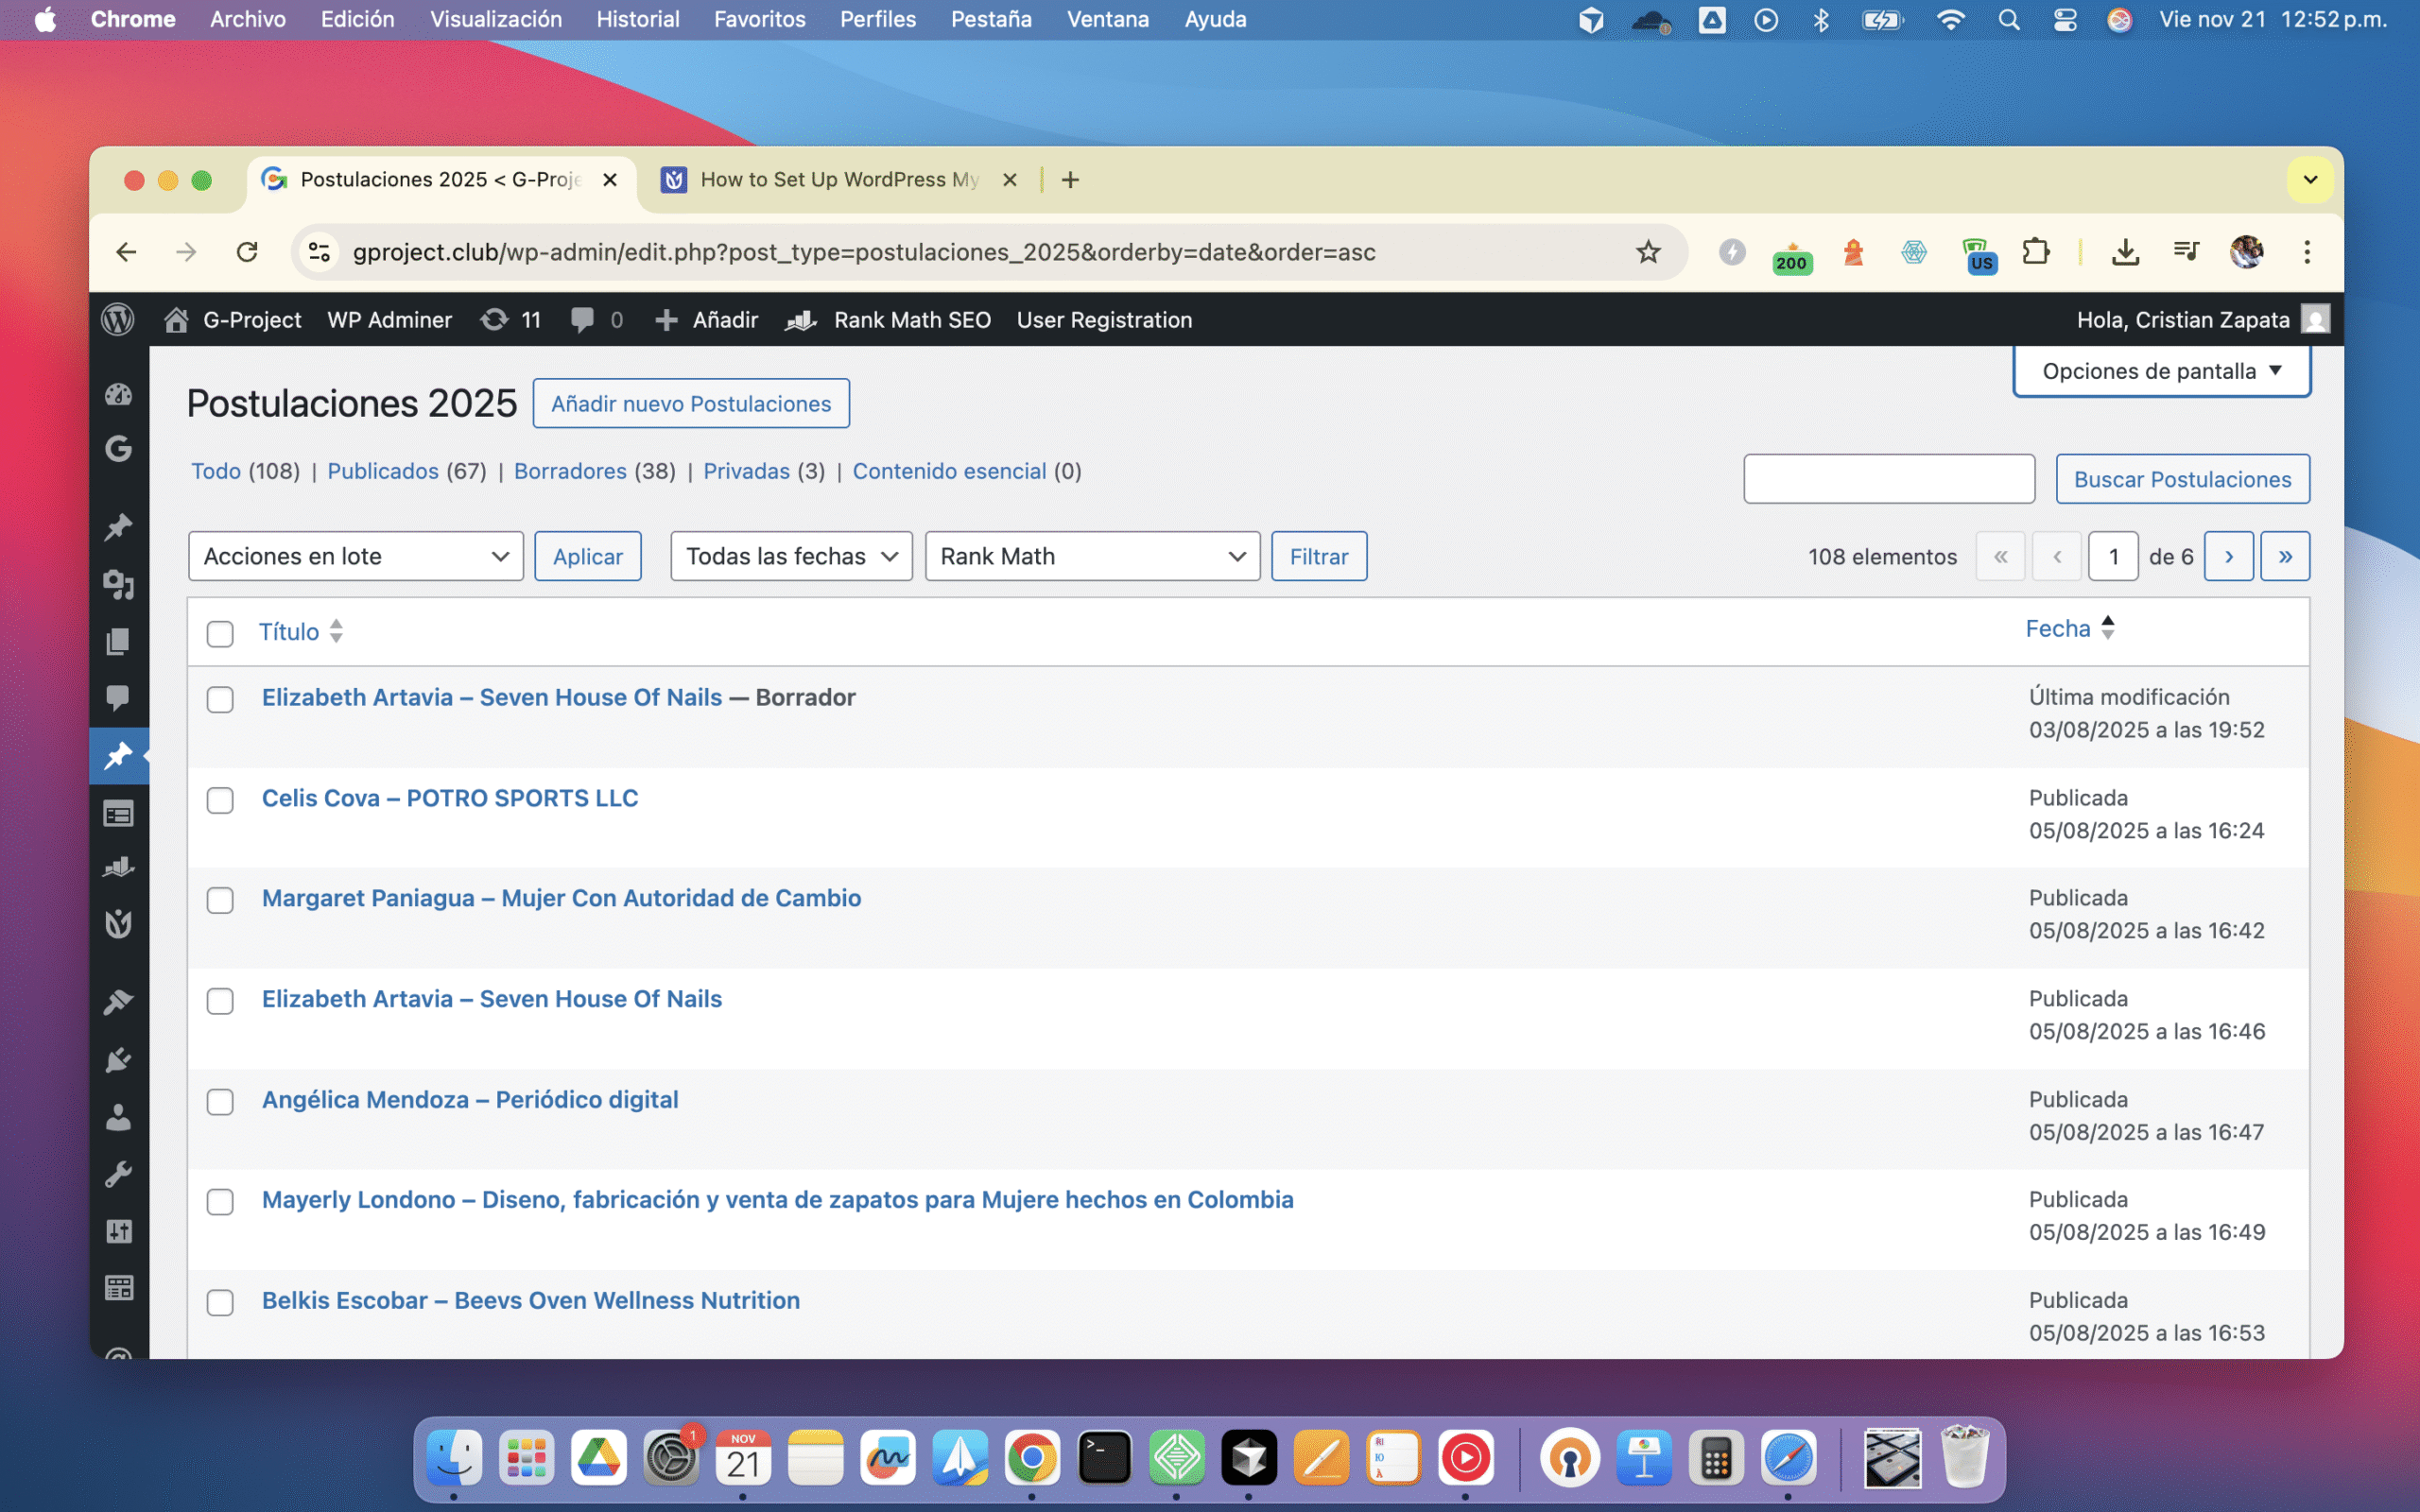Image resolution: width=2420 pixels, height=1512 pixels.
Task: Expand Opciones de pantalla panel
Action: (2160, 371)
